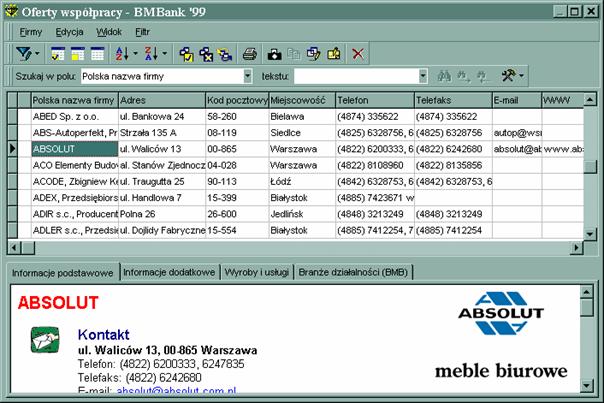The width and height of the screenshot is (604, 403).
Task: Click the invert marked records icon
Action: coord(225,54)
